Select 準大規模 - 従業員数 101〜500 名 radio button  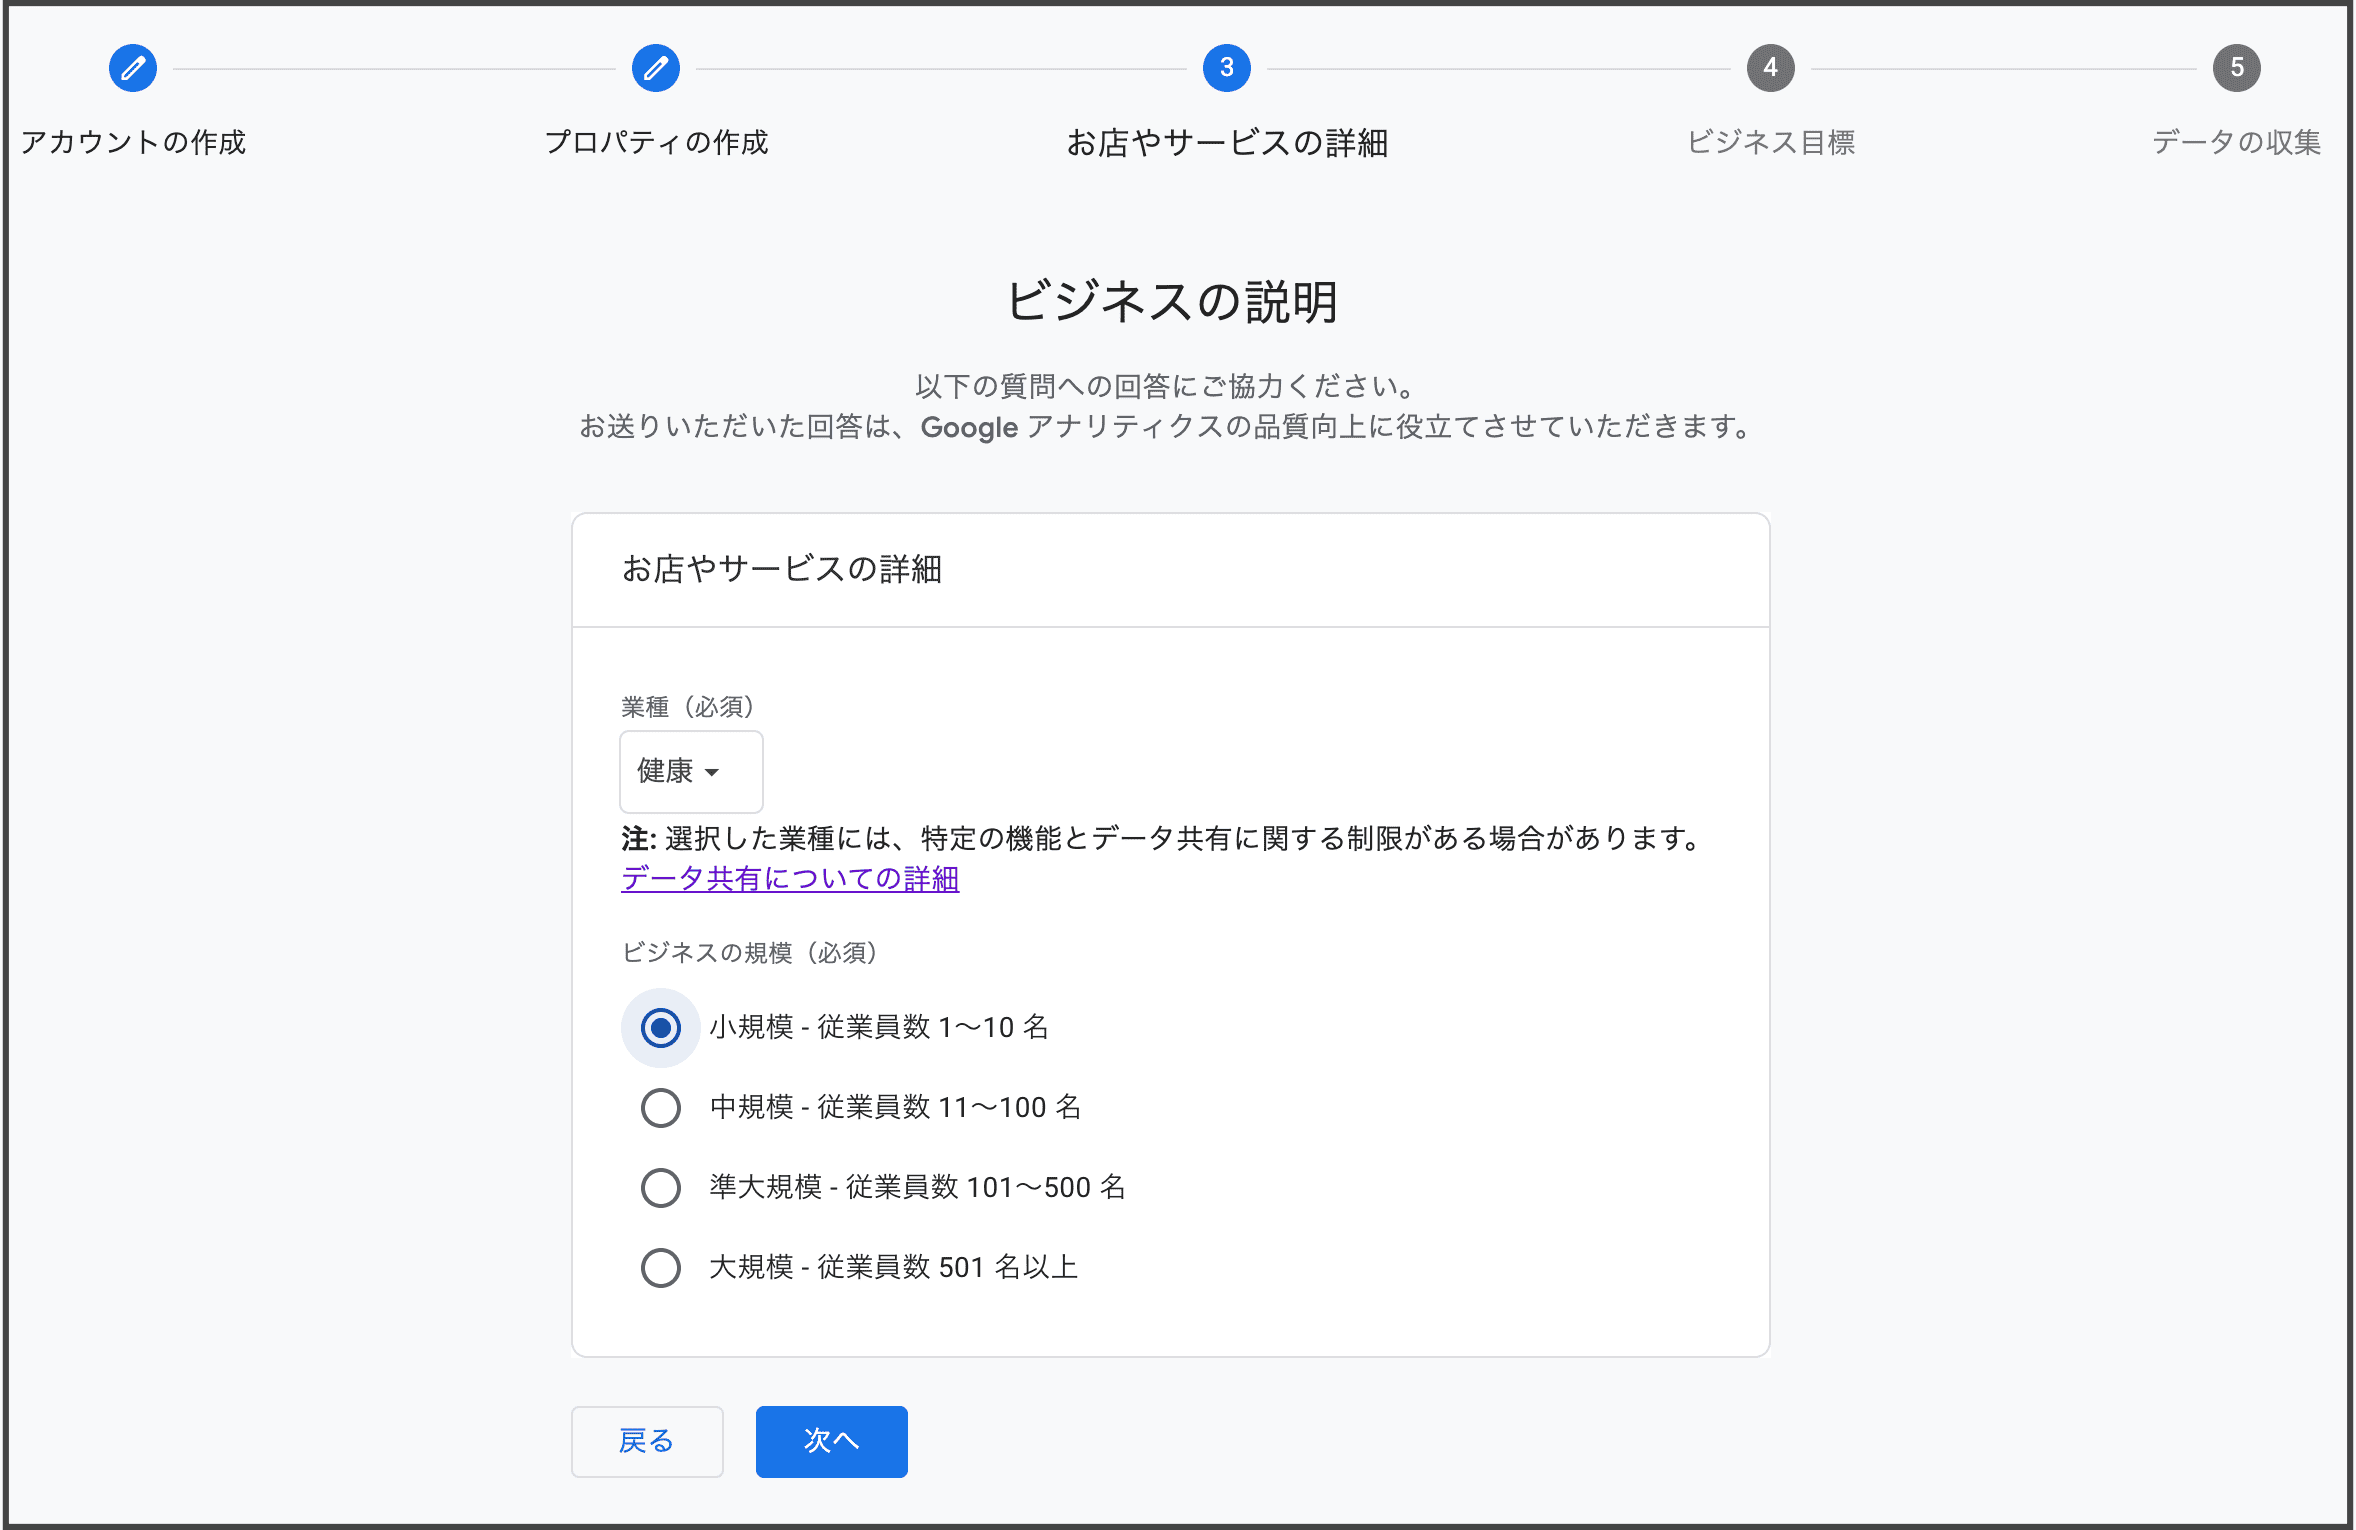661,1188
